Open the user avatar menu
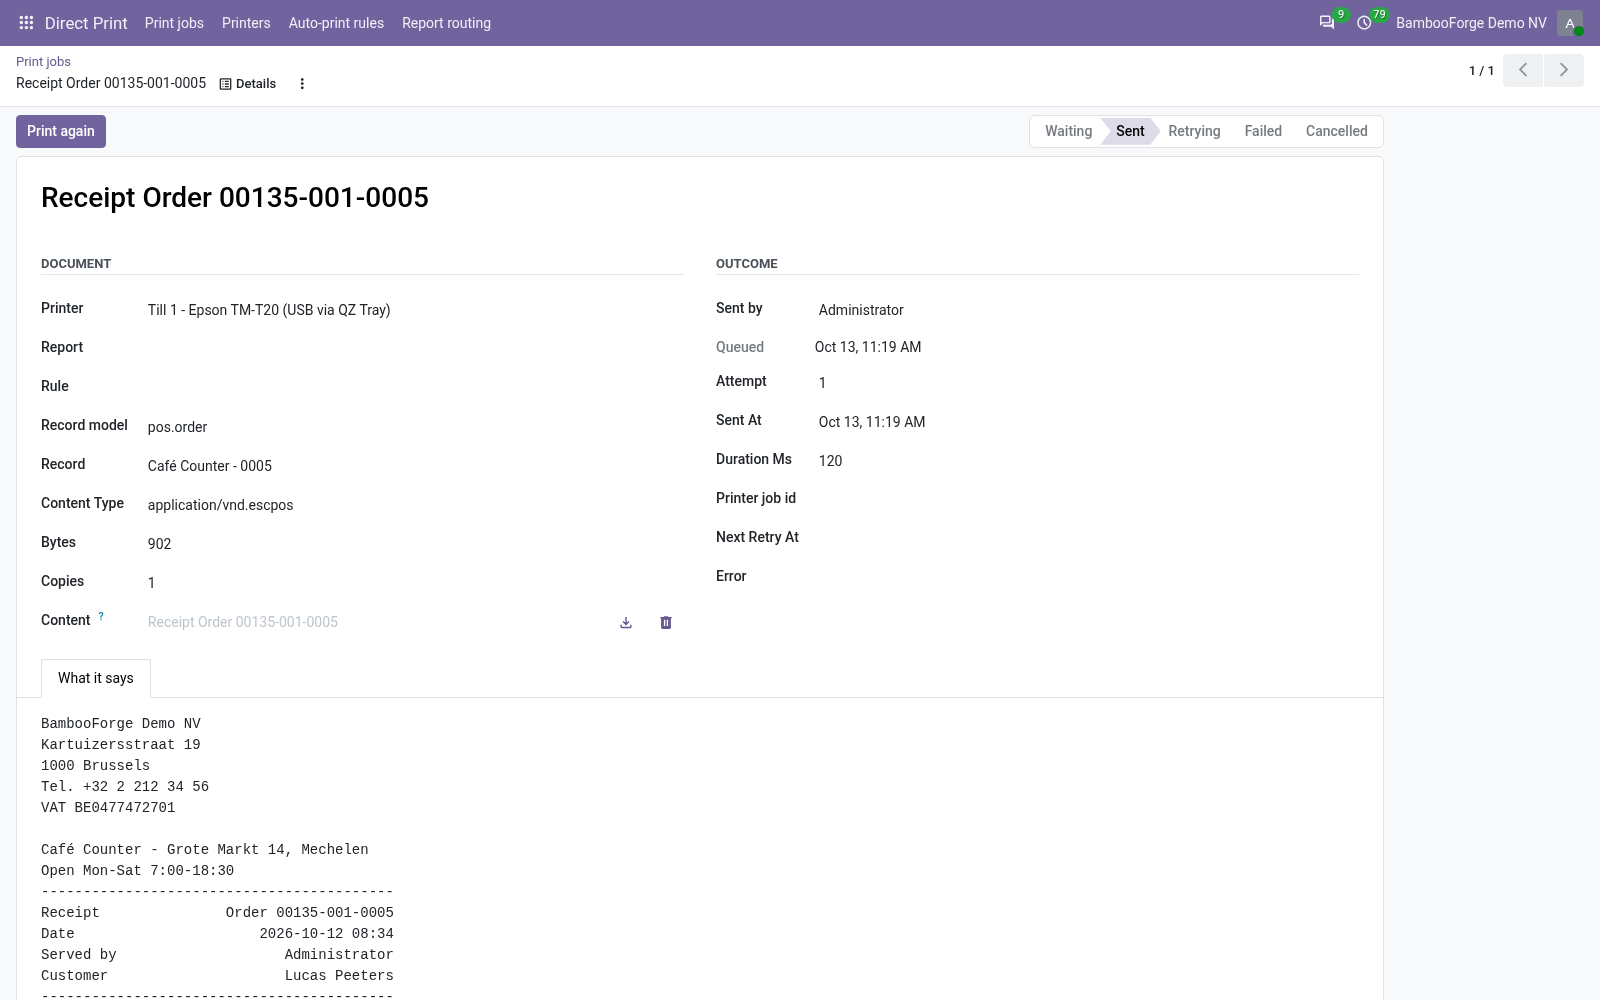The width and height of the screenshot is (1600, 1000). tap(1569, 23)
